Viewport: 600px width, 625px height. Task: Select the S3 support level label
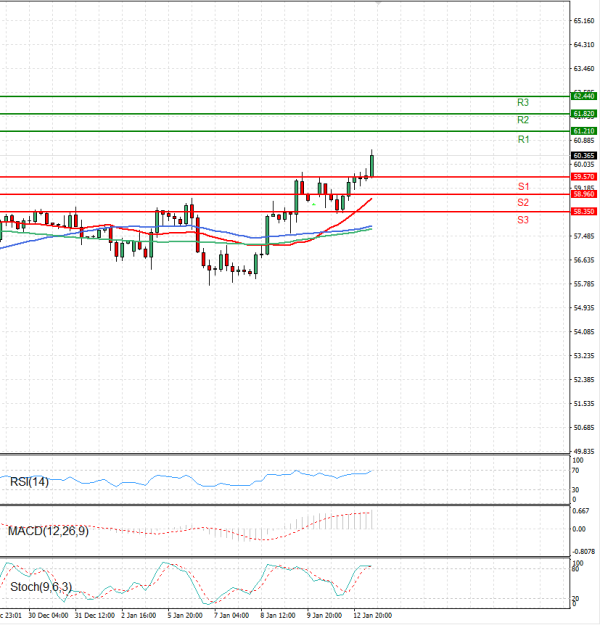coord(523,219)
